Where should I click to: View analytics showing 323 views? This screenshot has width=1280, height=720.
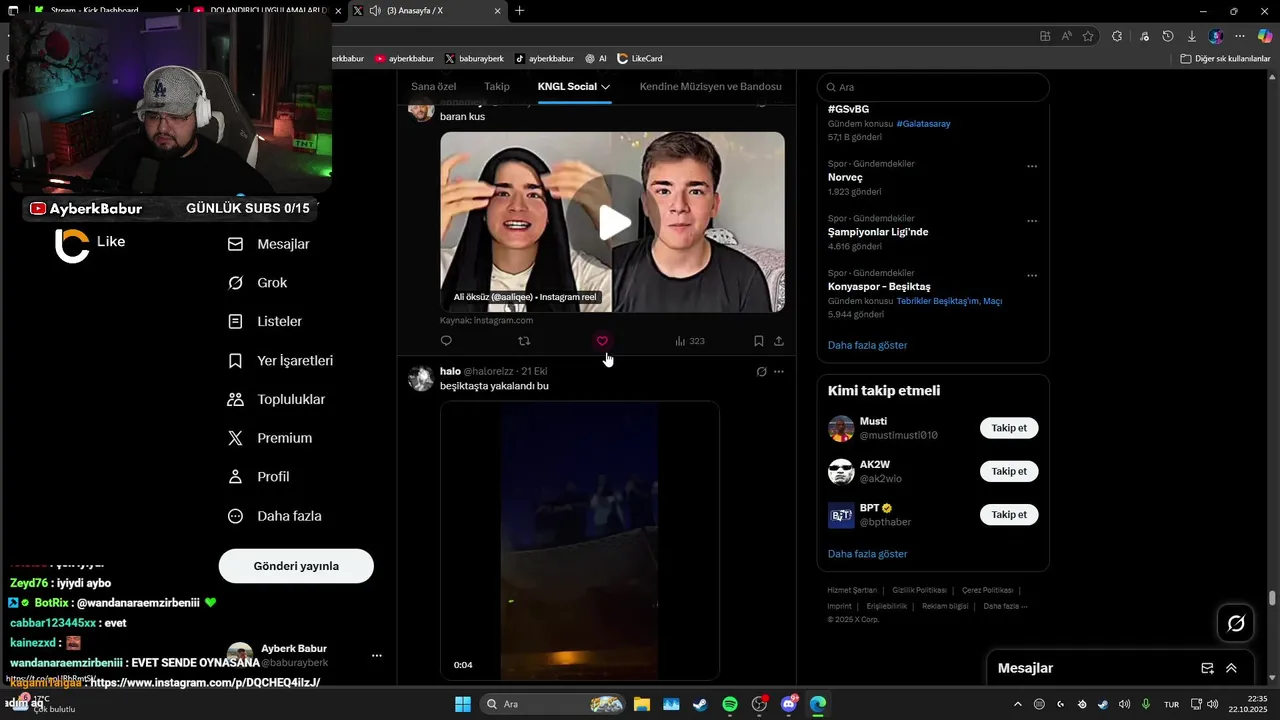pos(690,341)
